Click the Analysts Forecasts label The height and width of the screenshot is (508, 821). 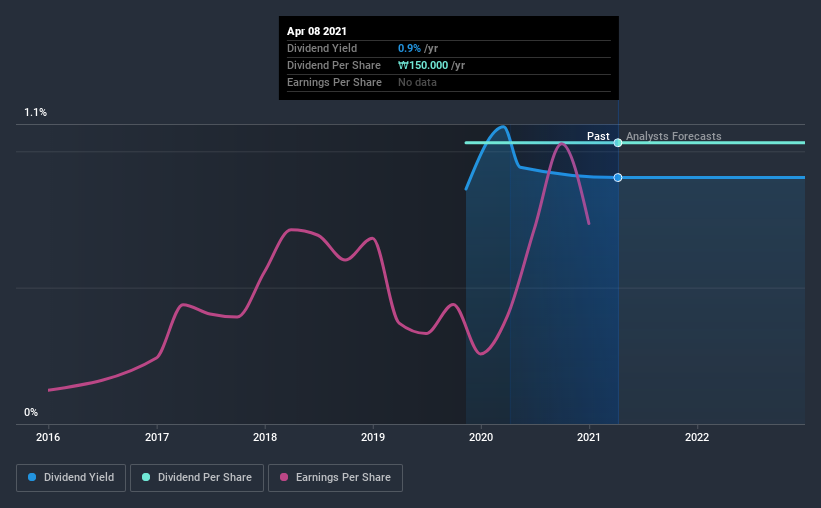(x=673, y=136)
